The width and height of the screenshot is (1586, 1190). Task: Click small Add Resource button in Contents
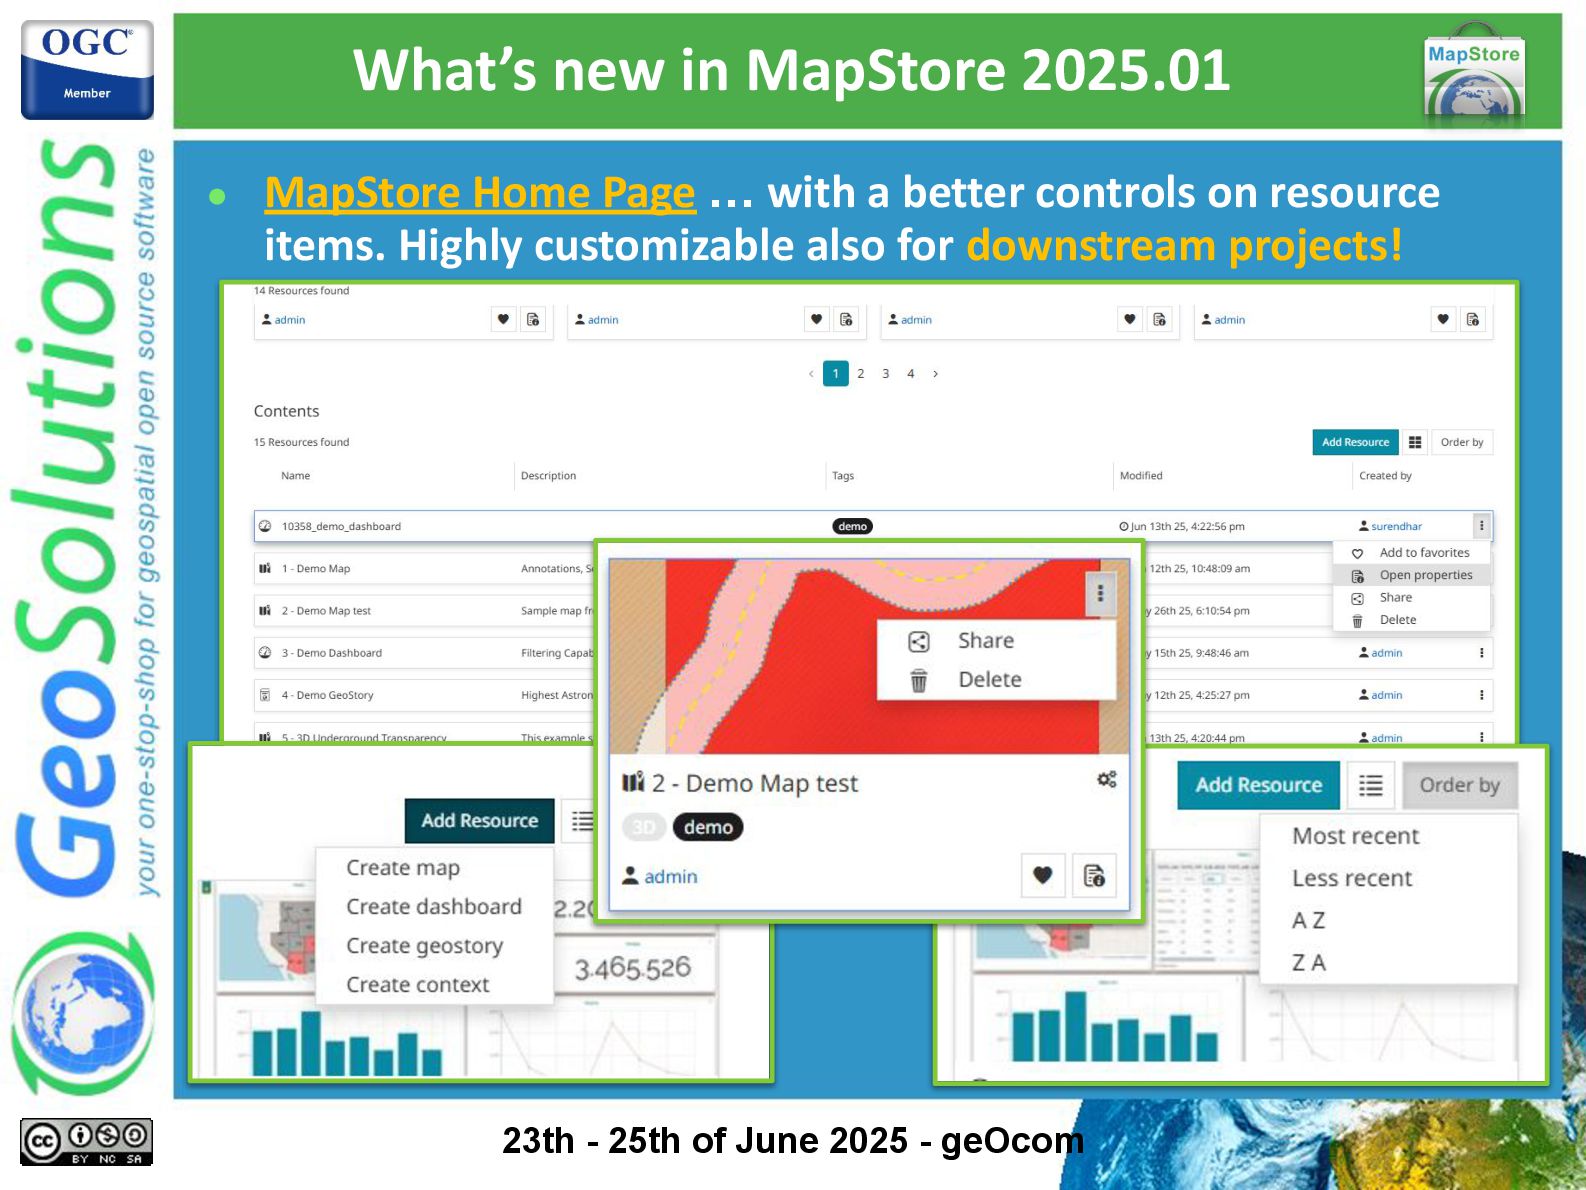1355,442
